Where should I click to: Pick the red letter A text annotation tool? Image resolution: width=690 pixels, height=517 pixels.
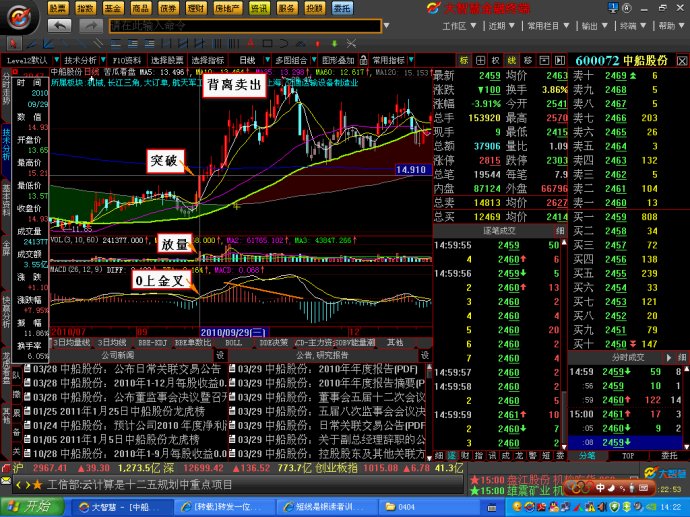[251, 43]
